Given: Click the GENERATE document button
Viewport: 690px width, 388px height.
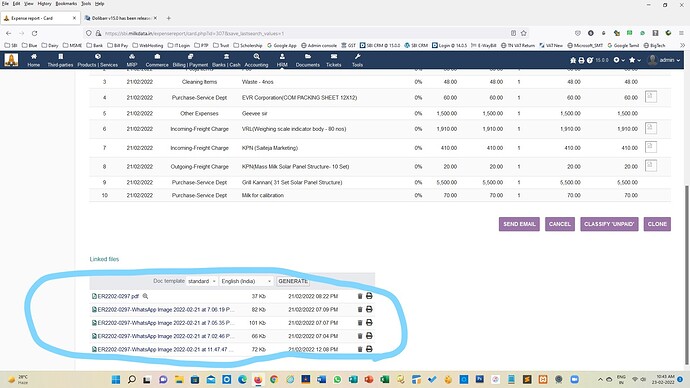Looking at the screenshot, I should tap(293, 281).
